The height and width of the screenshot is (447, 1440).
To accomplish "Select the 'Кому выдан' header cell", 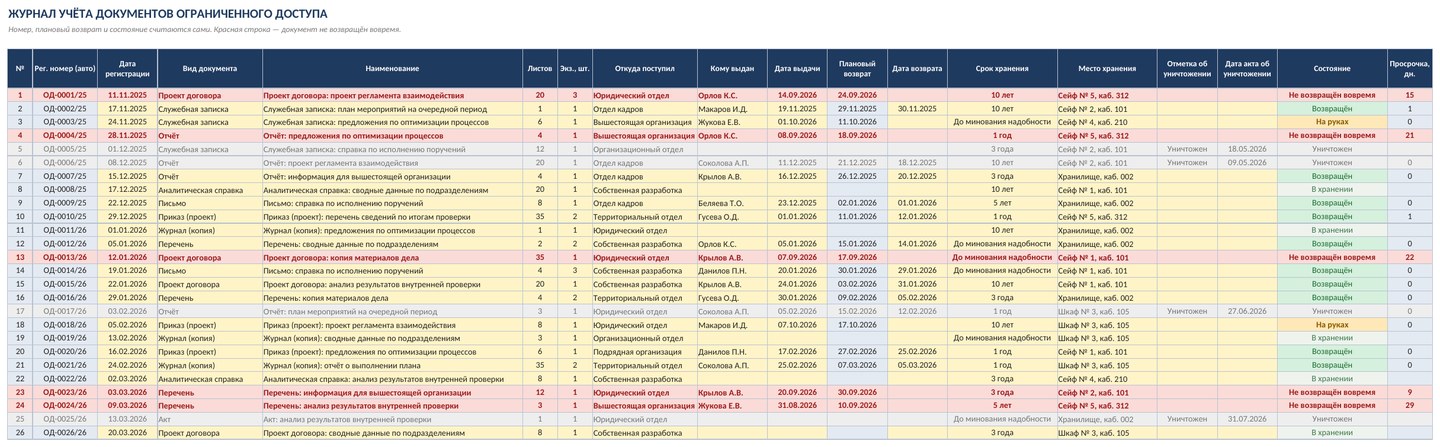I will click(x=732, y=69).
